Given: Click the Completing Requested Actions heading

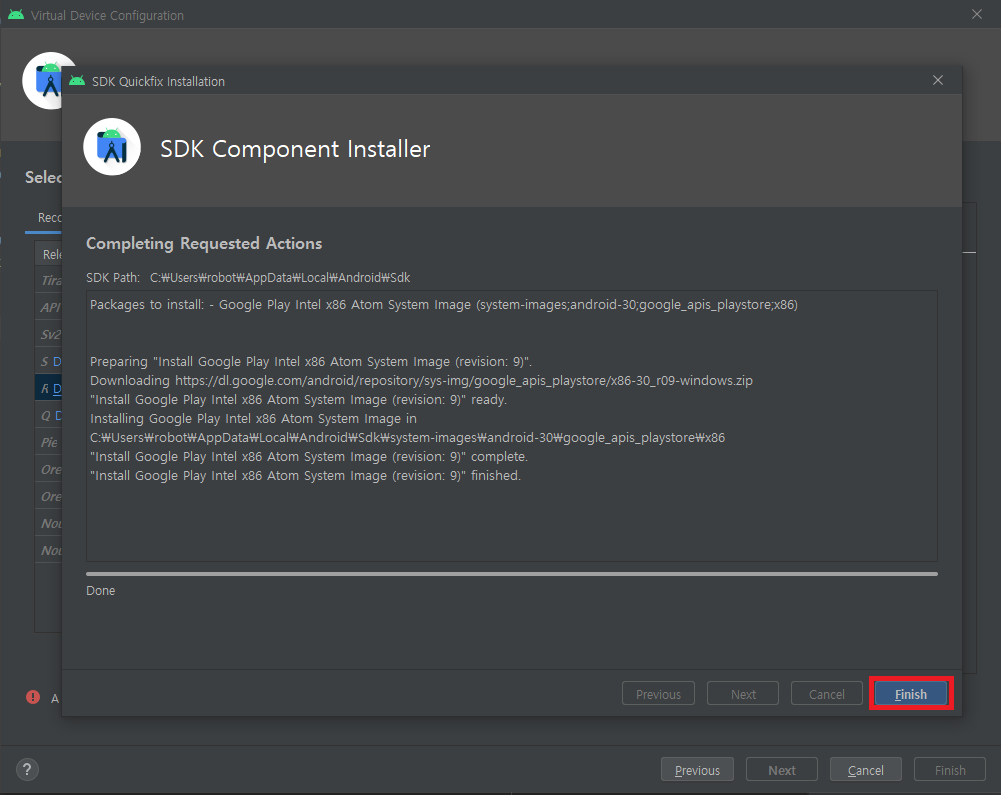Looking at the screenshot, I should [x=204, y=243].
